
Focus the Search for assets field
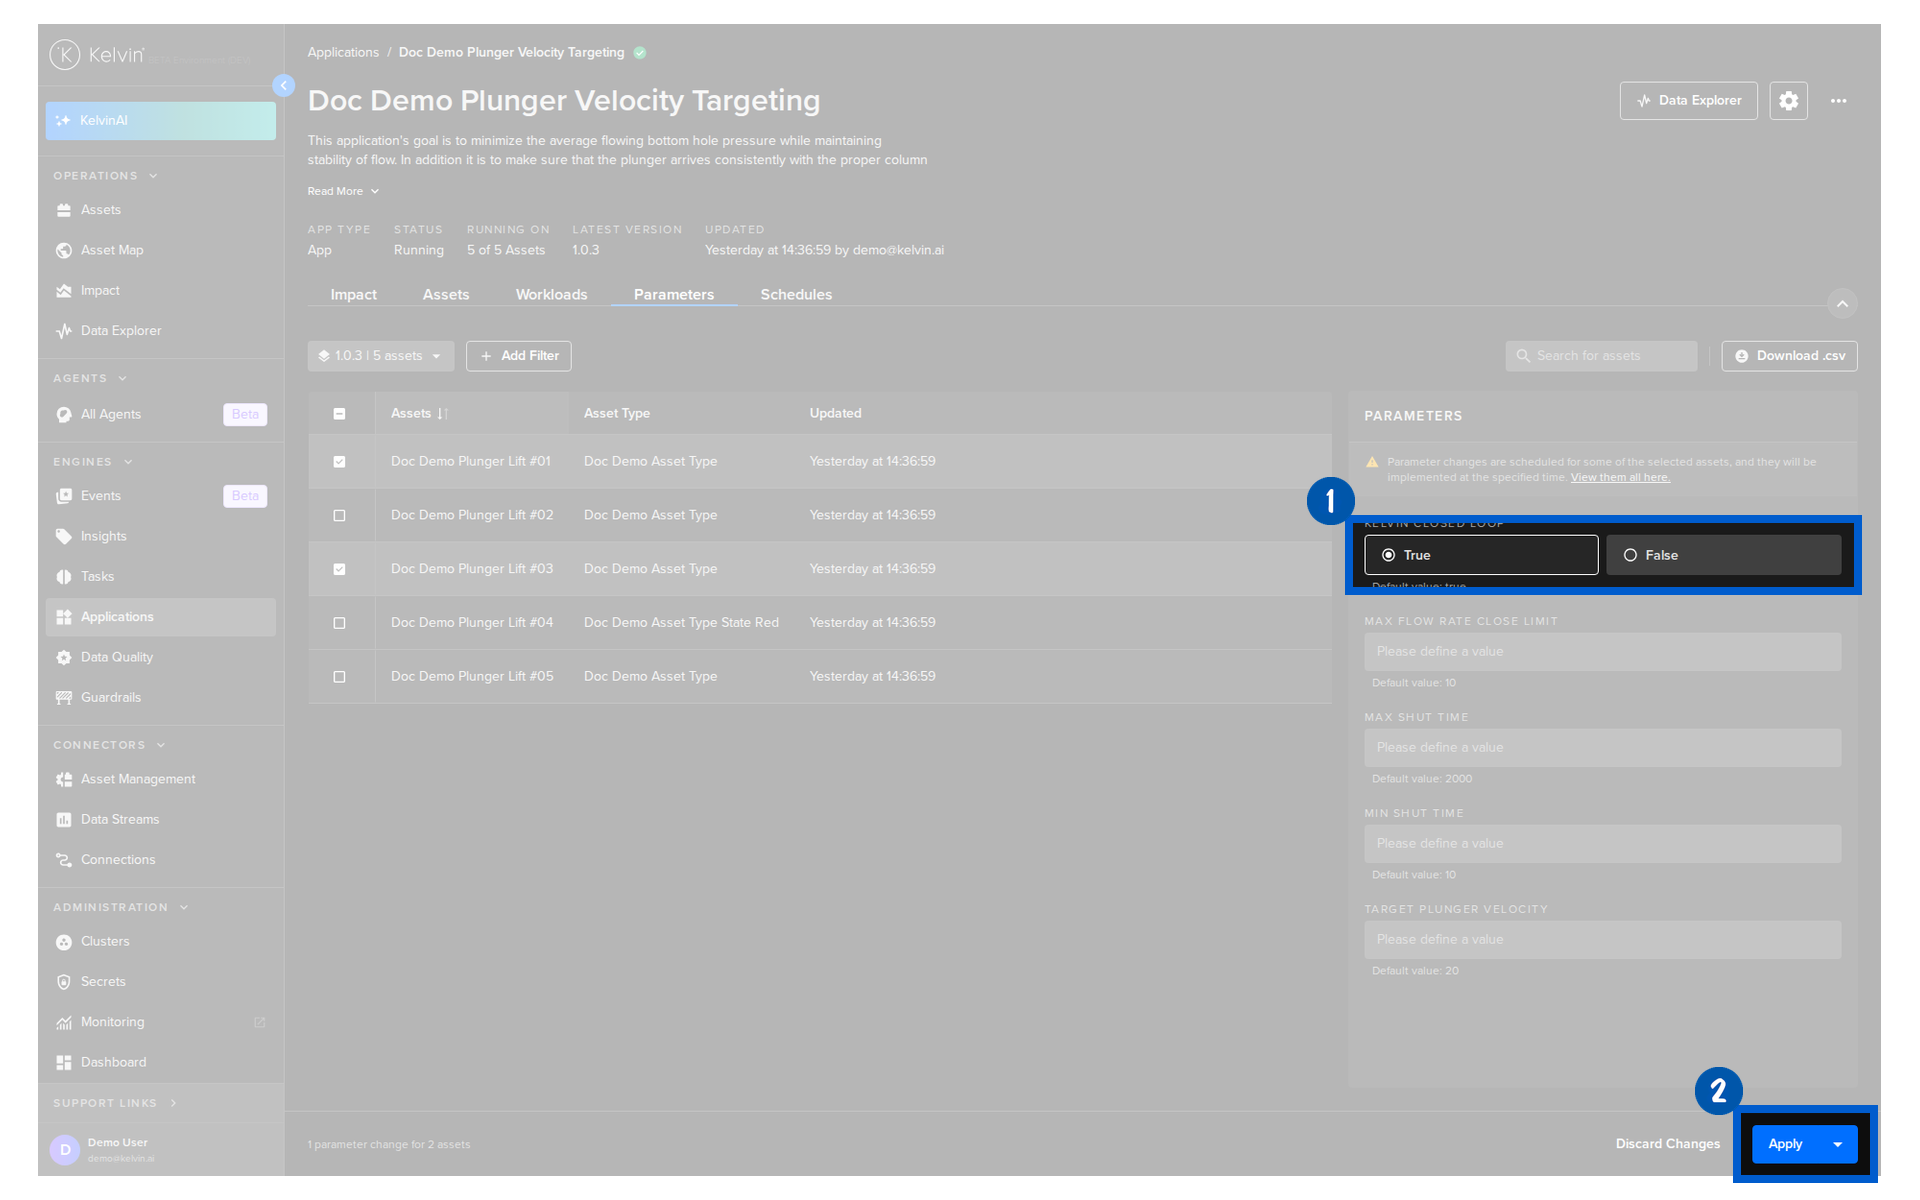(x=1601, y=356)
